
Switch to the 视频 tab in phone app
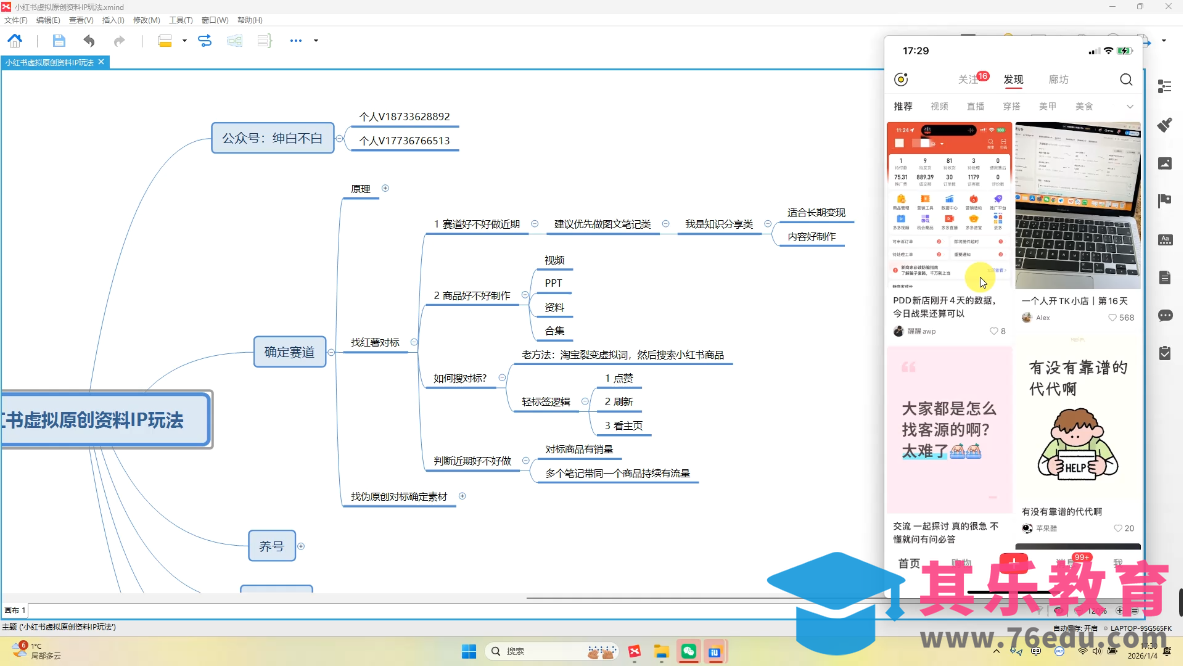coord(939,106)
